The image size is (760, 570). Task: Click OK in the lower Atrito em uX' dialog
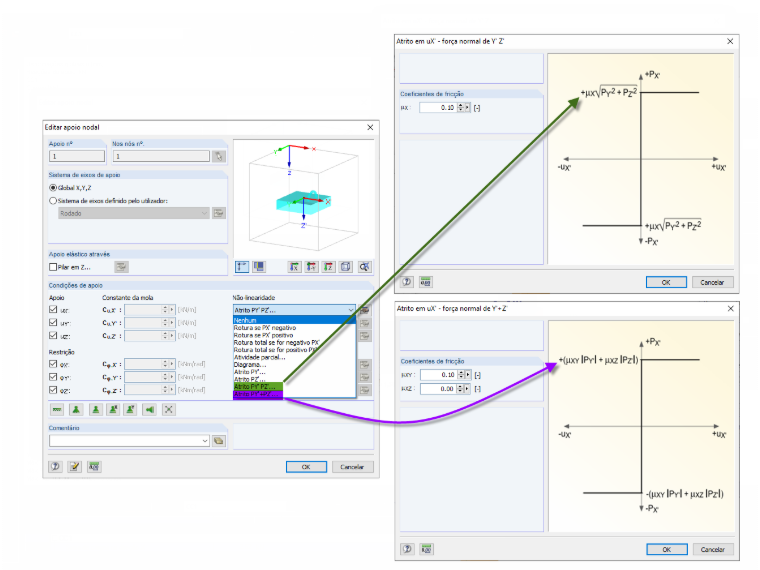[x=666, y=549]
